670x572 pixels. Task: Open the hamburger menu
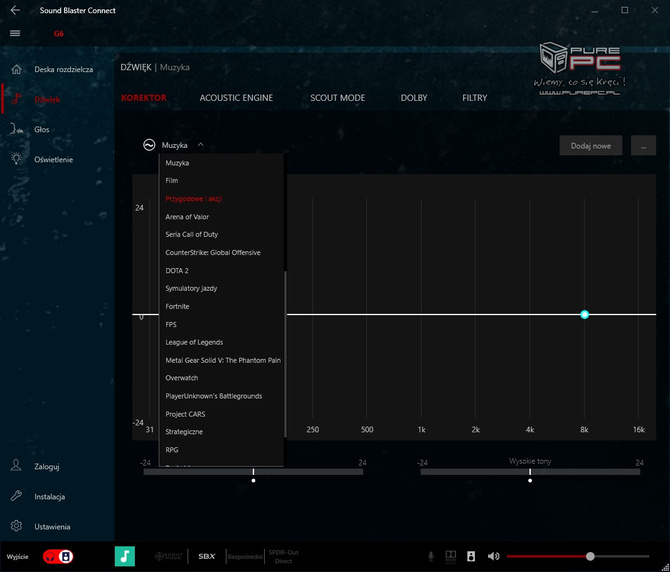pyautogui.click(x=15, y=33)
